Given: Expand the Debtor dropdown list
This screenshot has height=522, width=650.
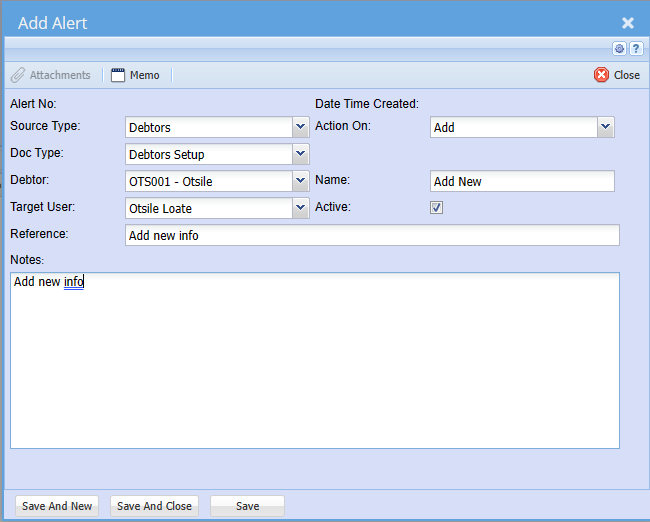Looking at the screenshot, I should pos(300,181).
